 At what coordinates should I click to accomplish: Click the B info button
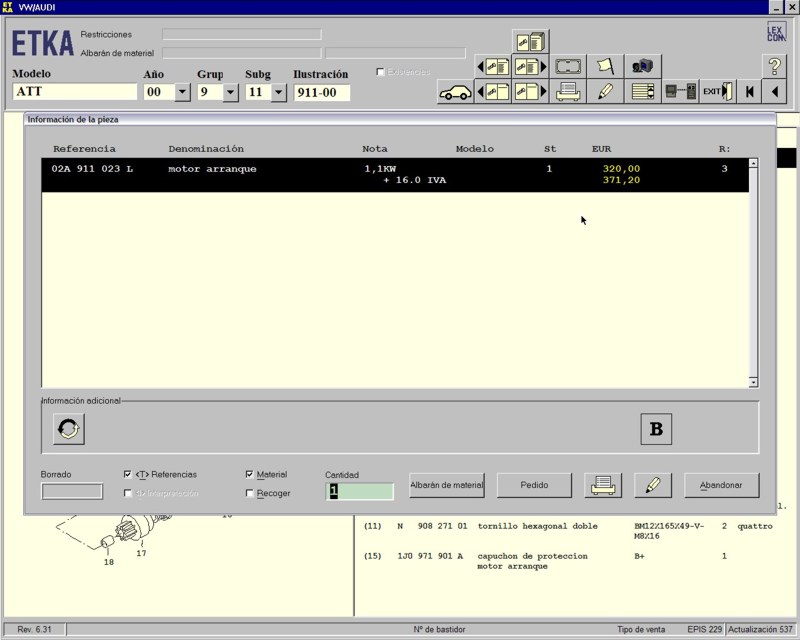point(656,429)
